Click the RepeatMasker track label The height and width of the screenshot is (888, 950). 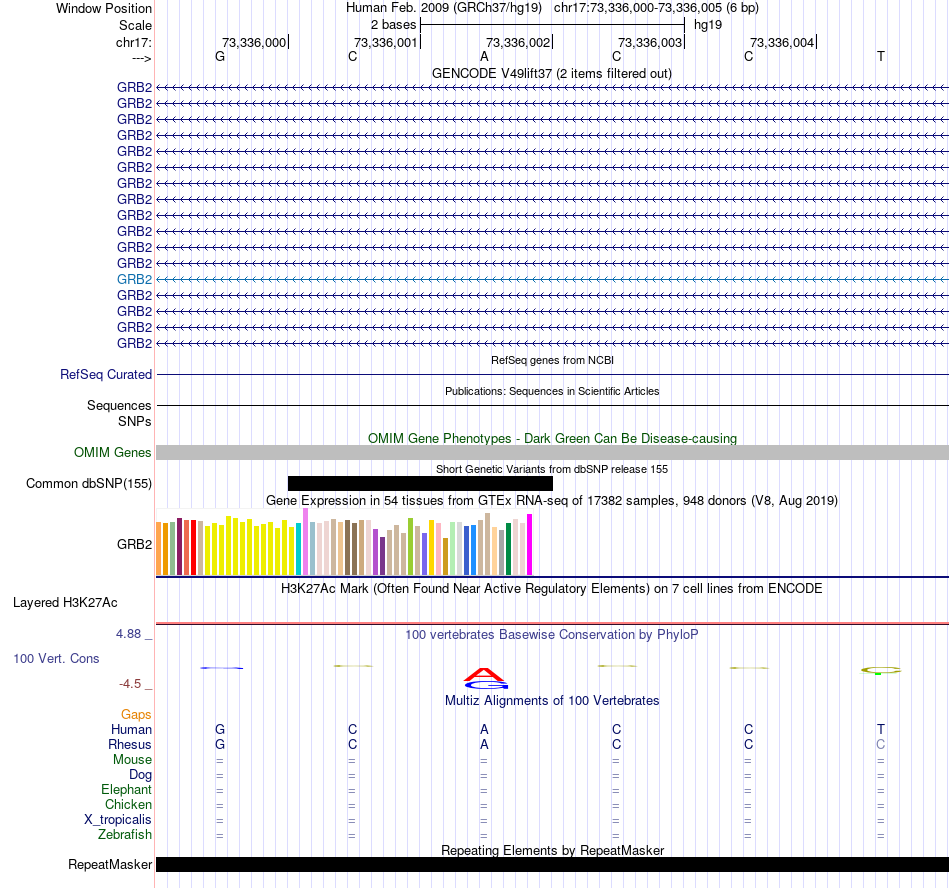[x=110, y=864]
